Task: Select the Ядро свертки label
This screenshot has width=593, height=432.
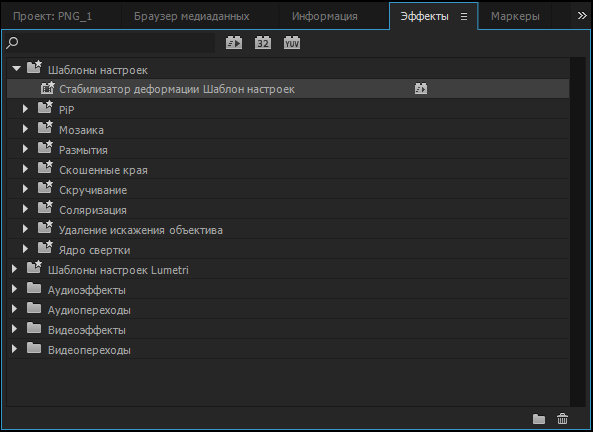Action: coord(95,250)
